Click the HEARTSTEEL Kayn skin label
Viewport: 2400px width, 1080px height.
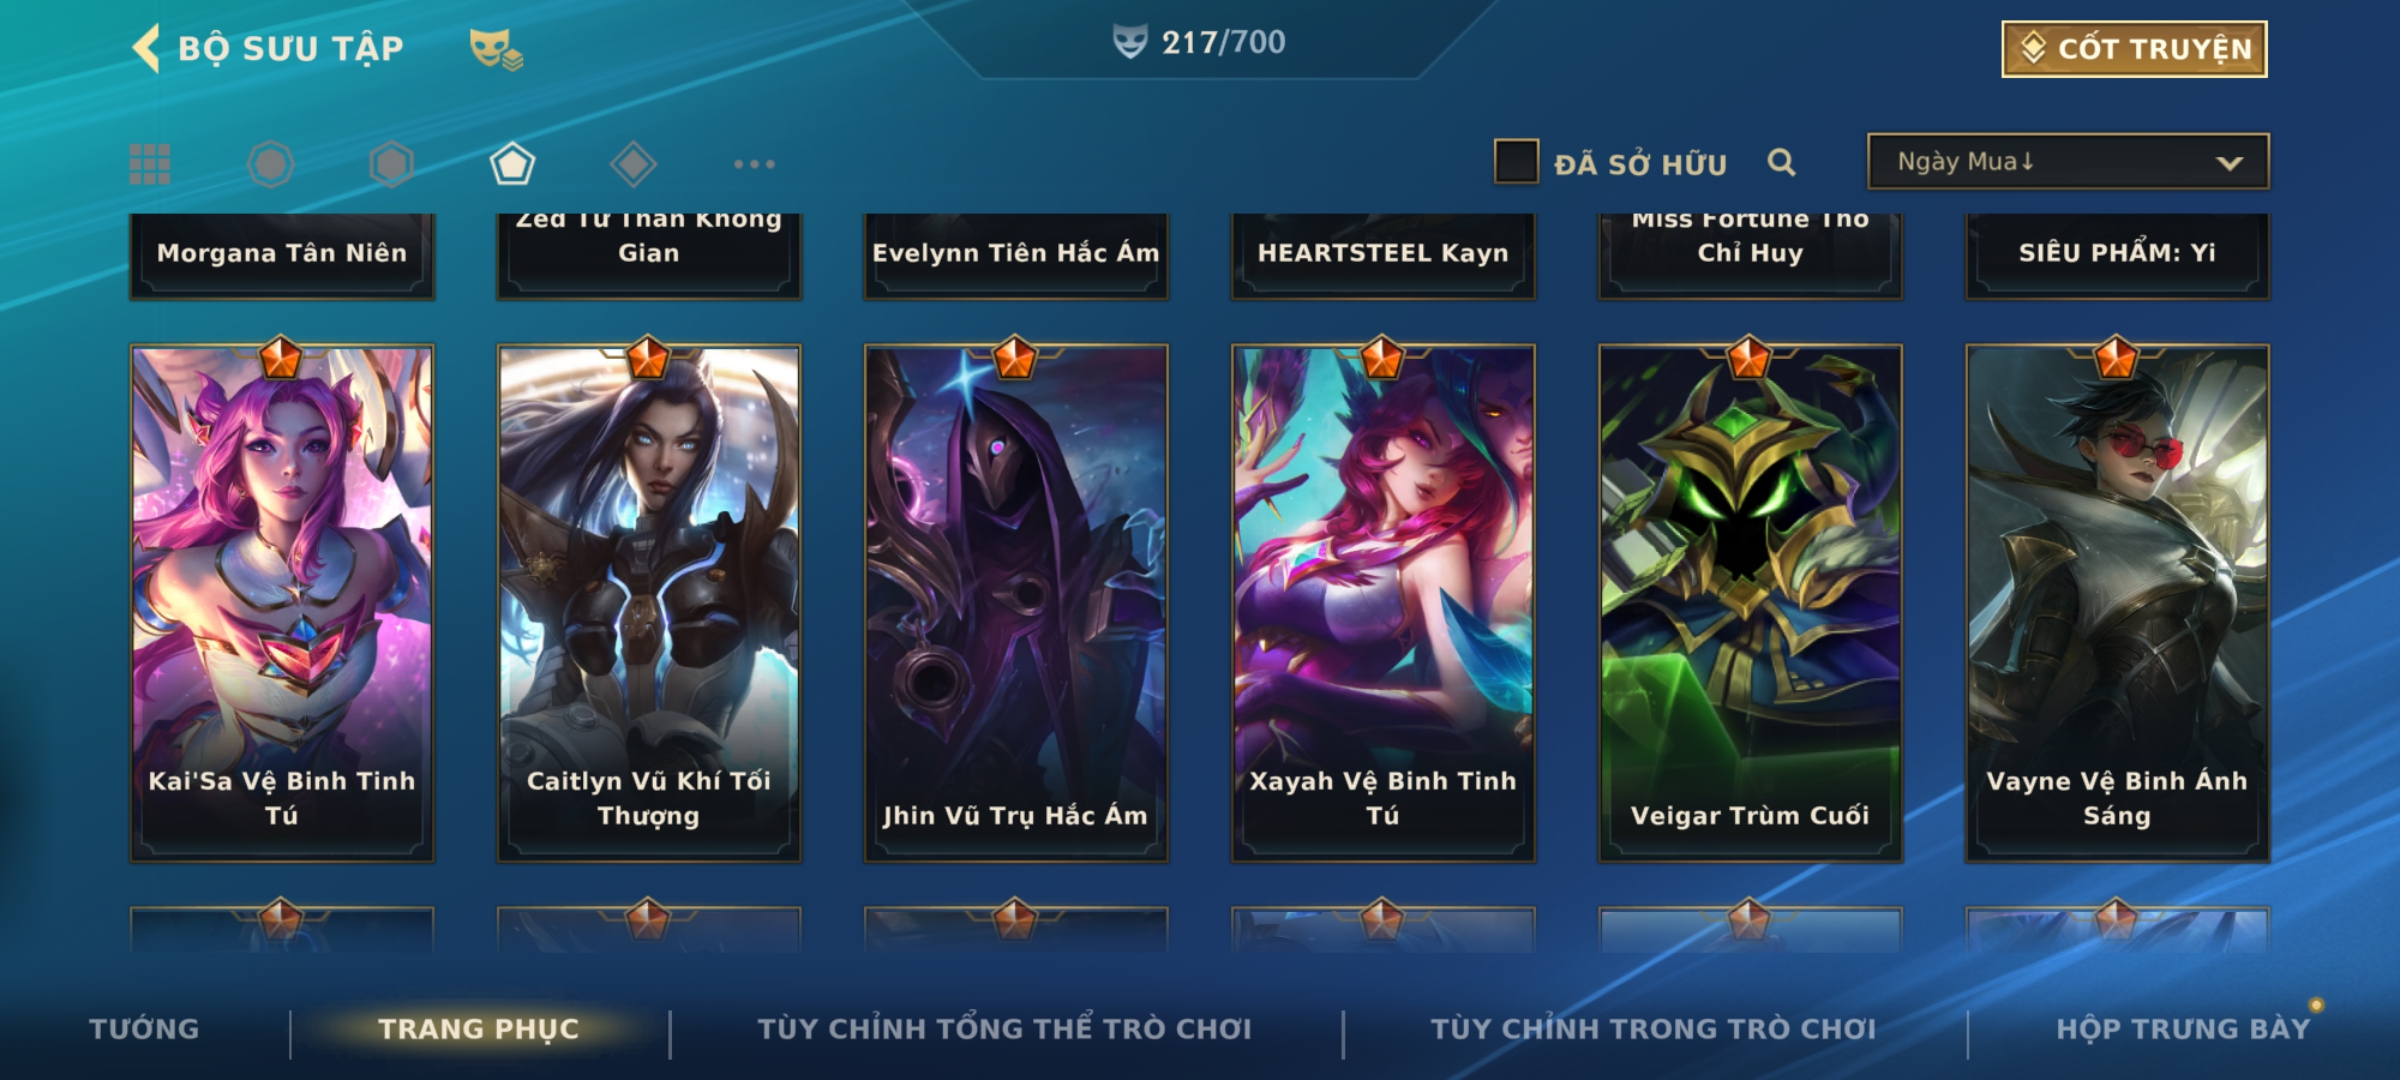(1383, 253)
